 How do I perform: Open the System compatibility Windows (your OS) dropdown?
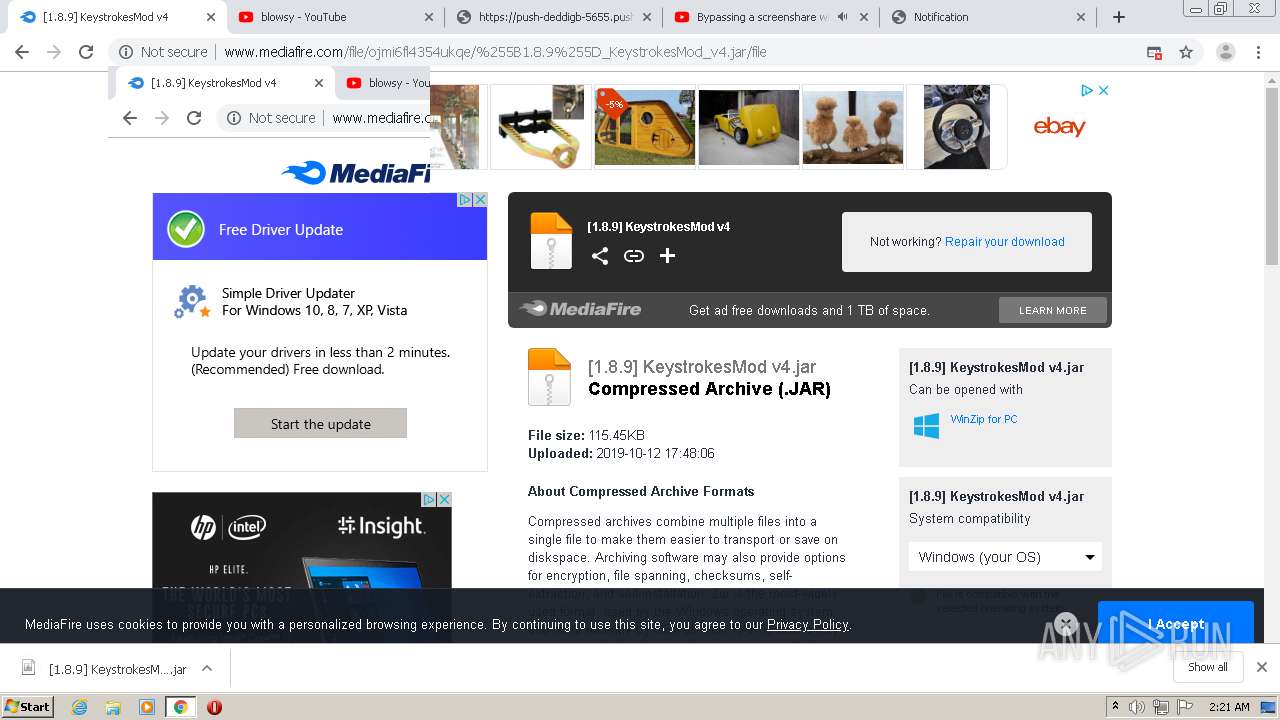click(x=1005, y=557)
